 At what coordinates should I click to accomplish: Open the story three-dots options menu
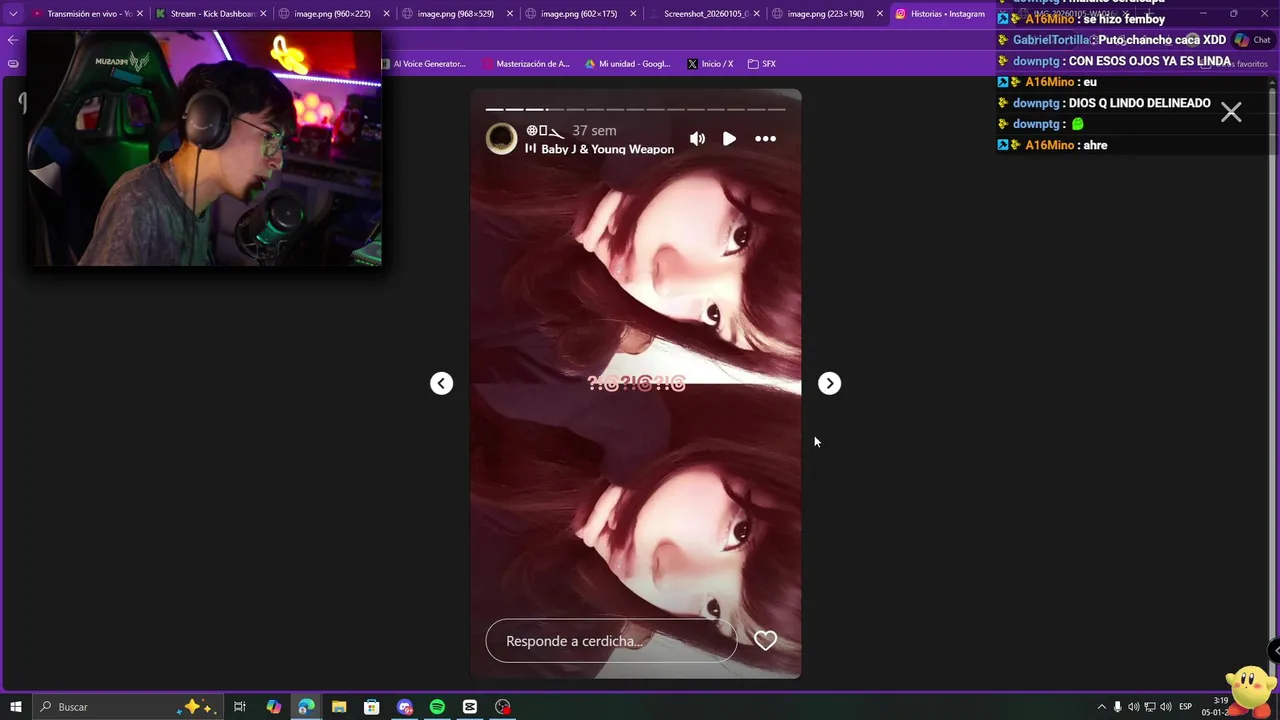tap(765, 139)
